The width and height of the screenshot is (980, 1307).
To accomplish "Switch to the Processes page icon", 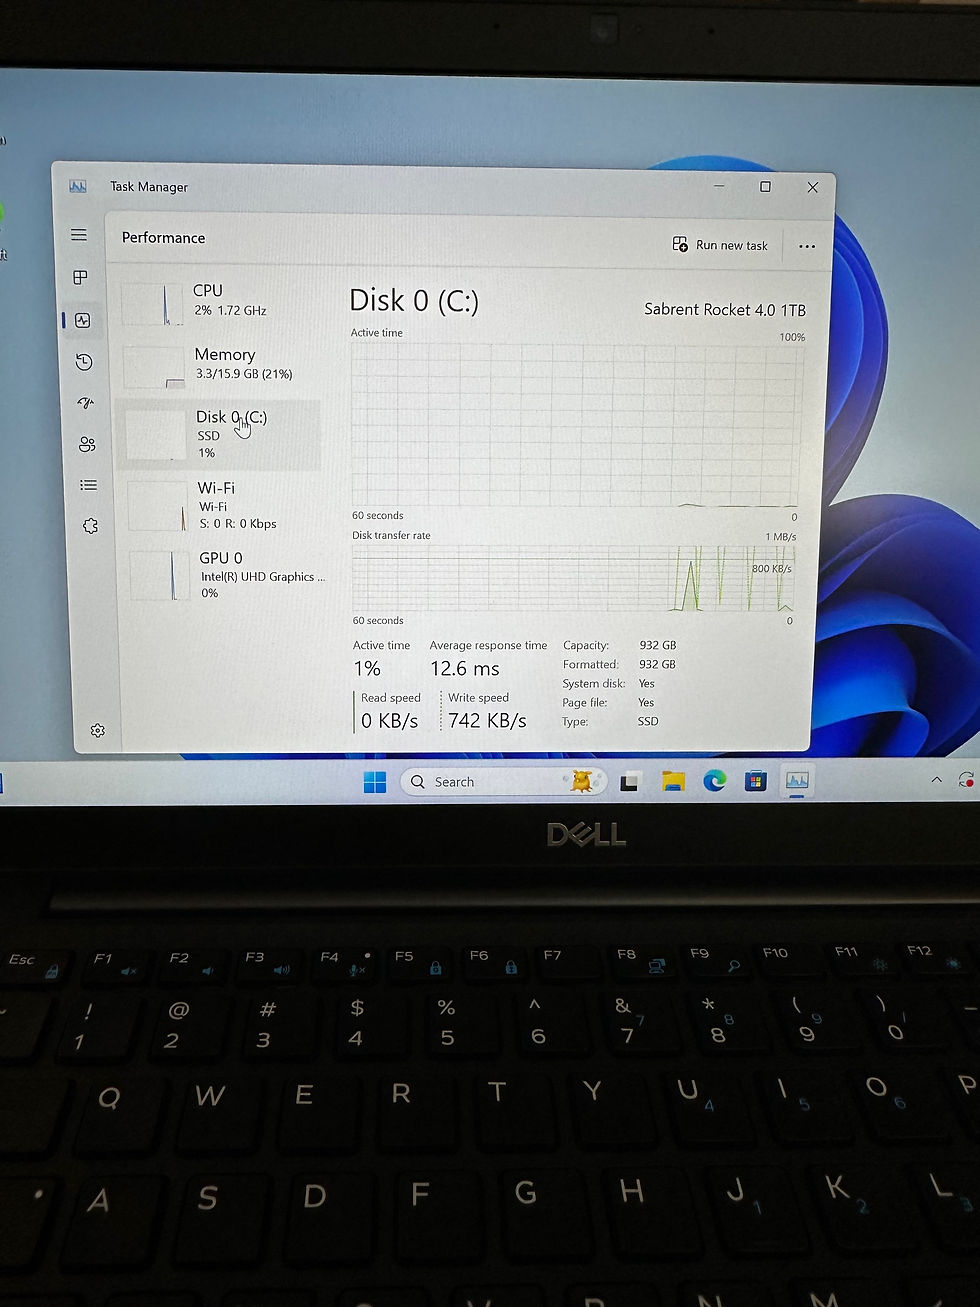I will (x=81, y=277).
